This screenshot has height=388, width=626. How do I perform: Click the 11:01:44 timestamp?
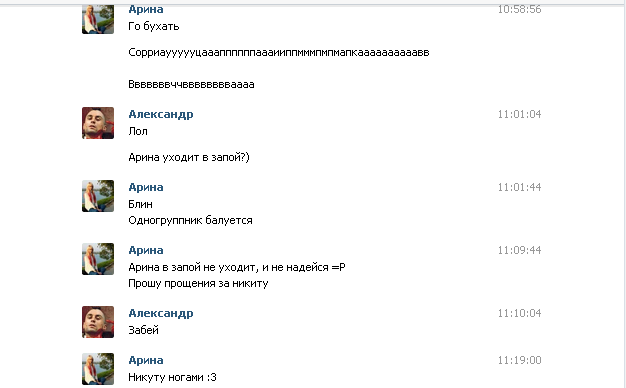pyautogui.click(x=519, y=187)
